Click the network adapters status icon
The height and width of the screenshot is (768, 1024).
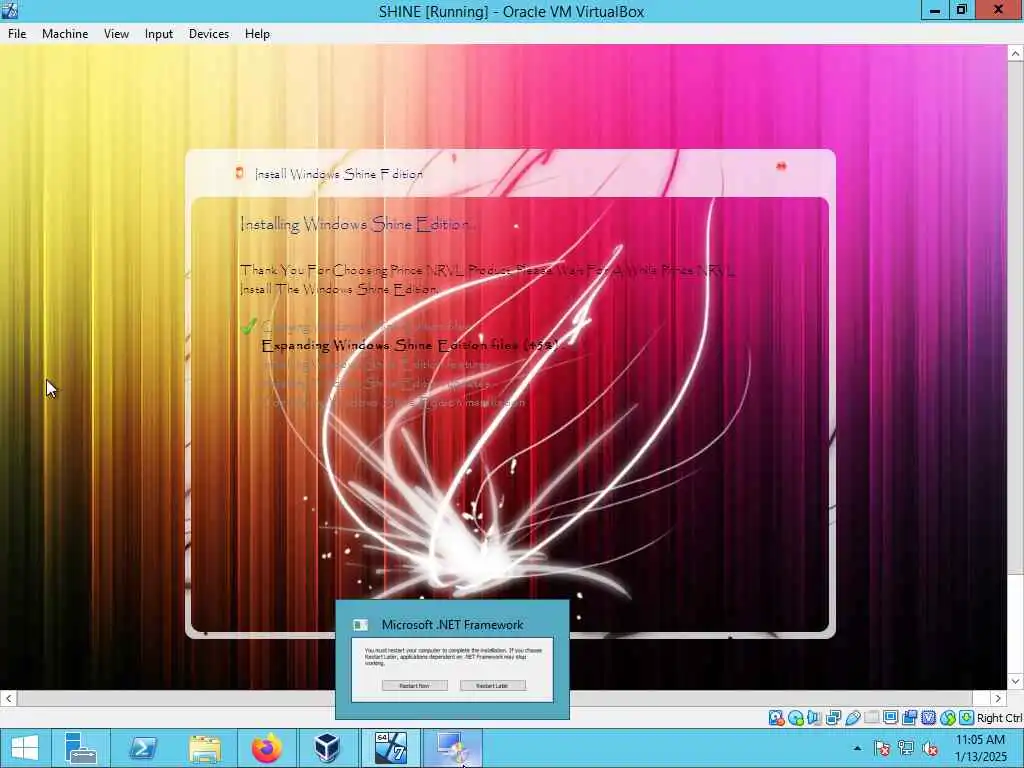[833, 718]
